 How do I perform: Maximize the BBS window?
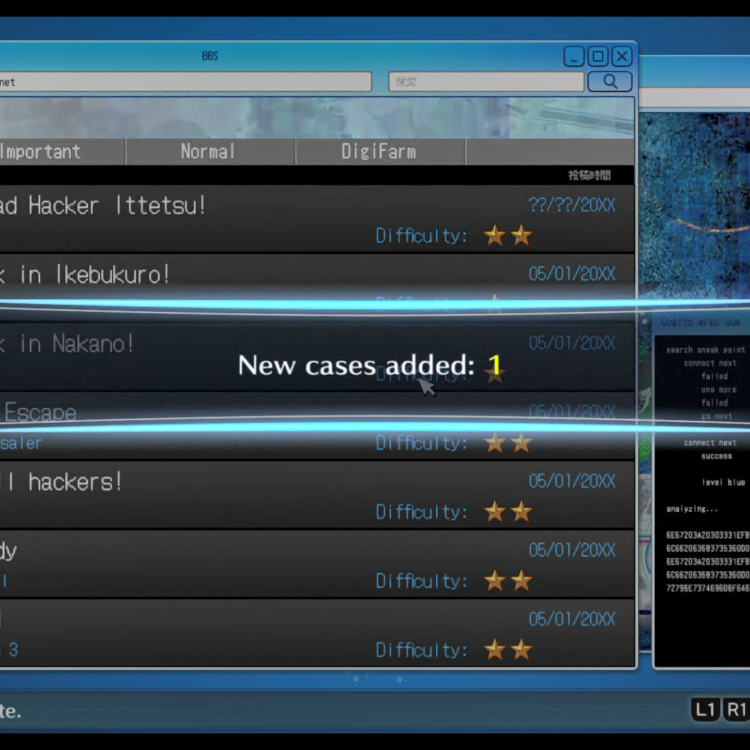pyautogui.click(x=598, y=56)
